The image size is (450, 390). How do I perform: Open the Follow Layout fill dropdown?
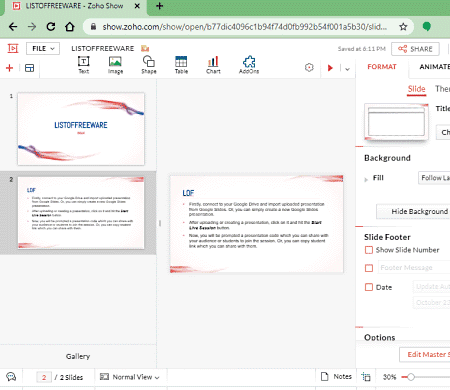[x=434, y=178]
